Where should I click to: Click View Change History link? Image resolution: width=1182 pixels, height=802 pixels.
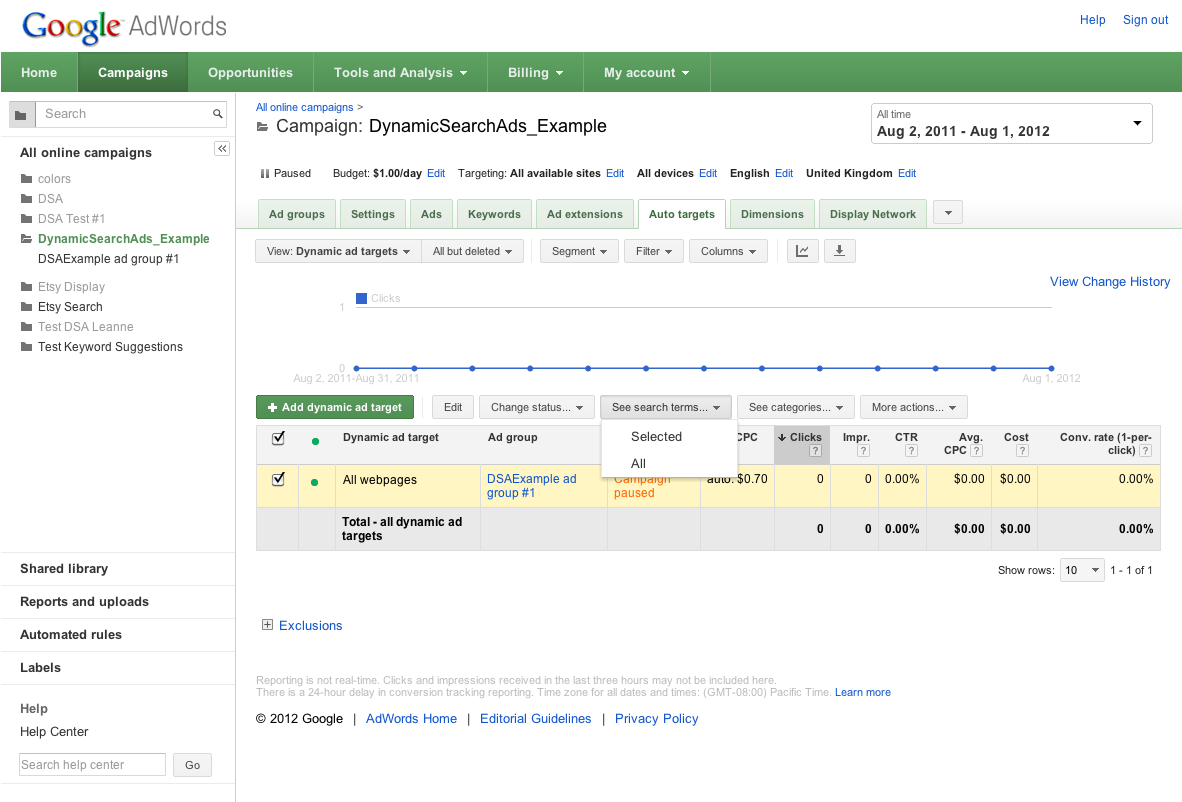(x=1110, y=281)
